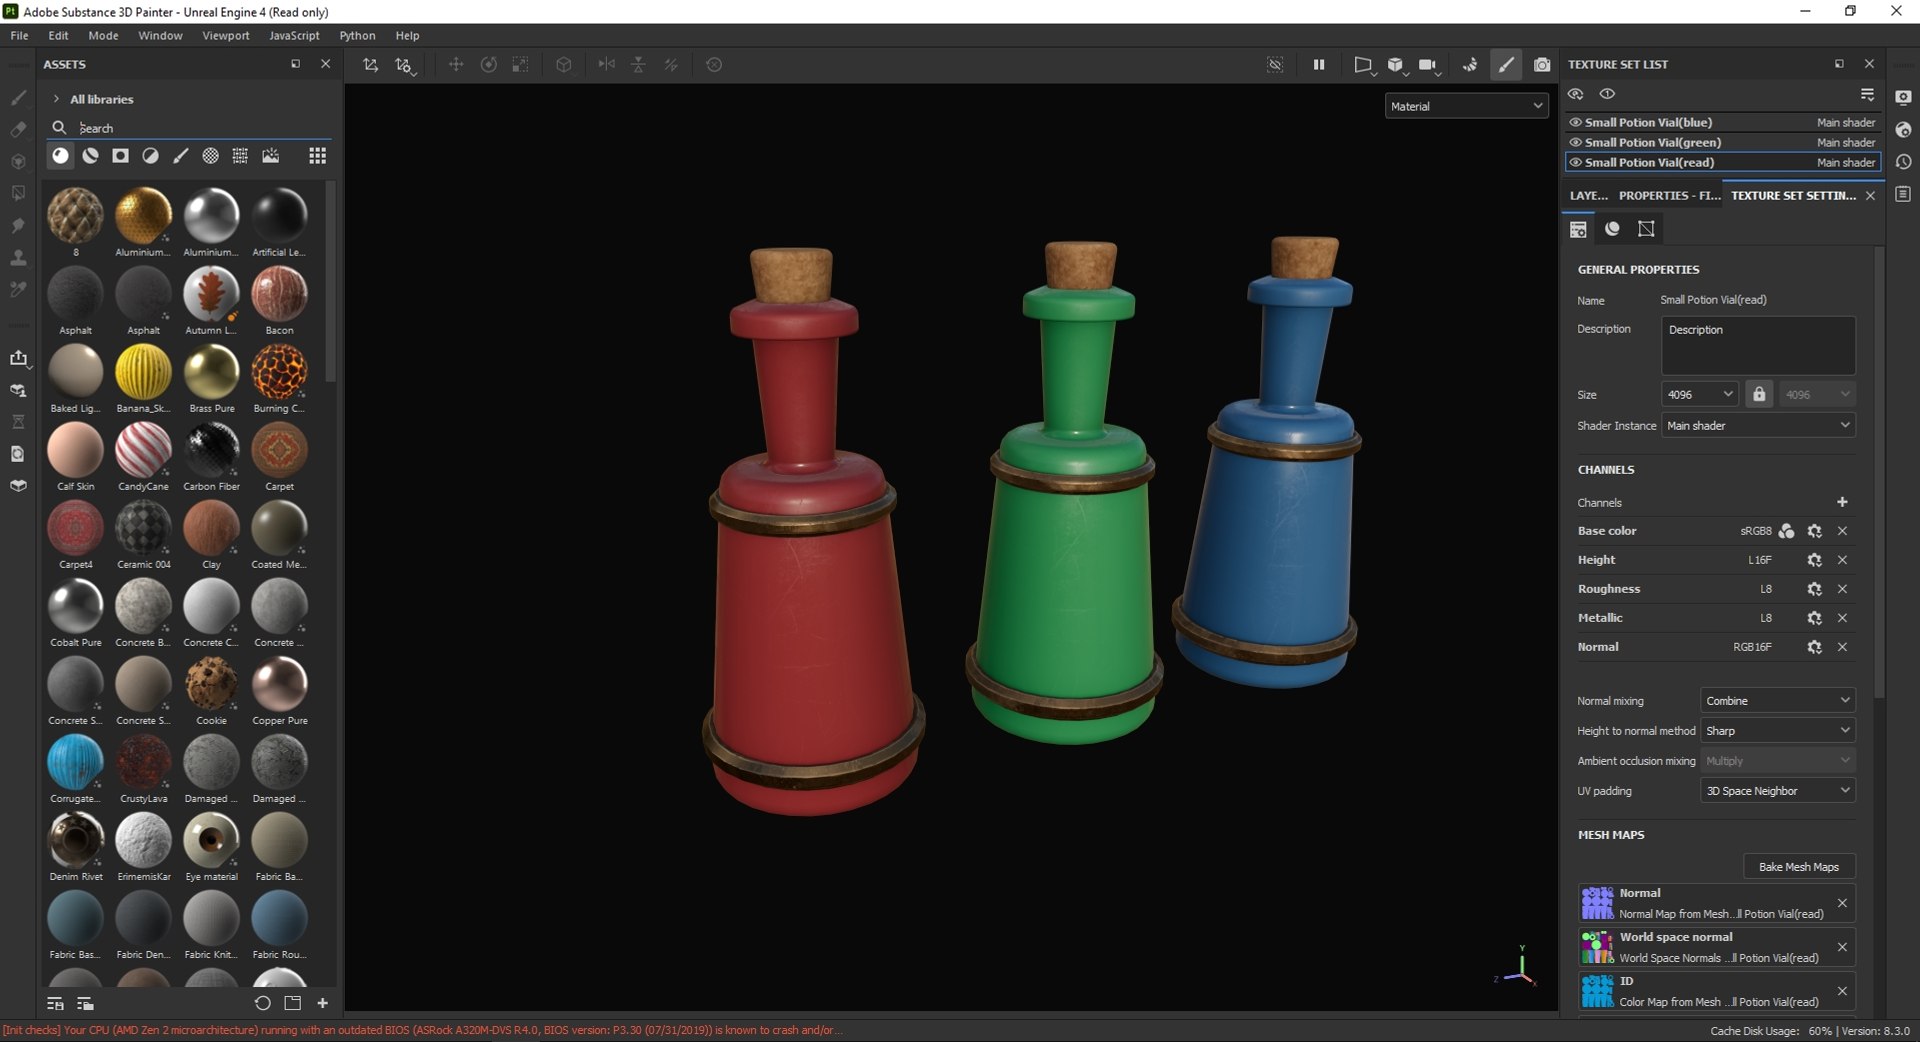
Task: Refresh asset library with circular arrow icon
Action: (x=262, y=1003)
